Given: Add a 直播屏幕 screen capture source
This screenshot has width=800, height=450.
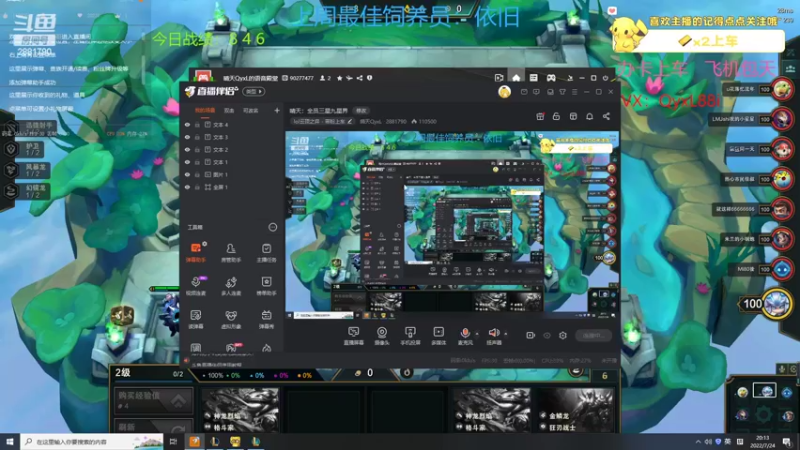Looking at the screenshot, I should (353, 336).
